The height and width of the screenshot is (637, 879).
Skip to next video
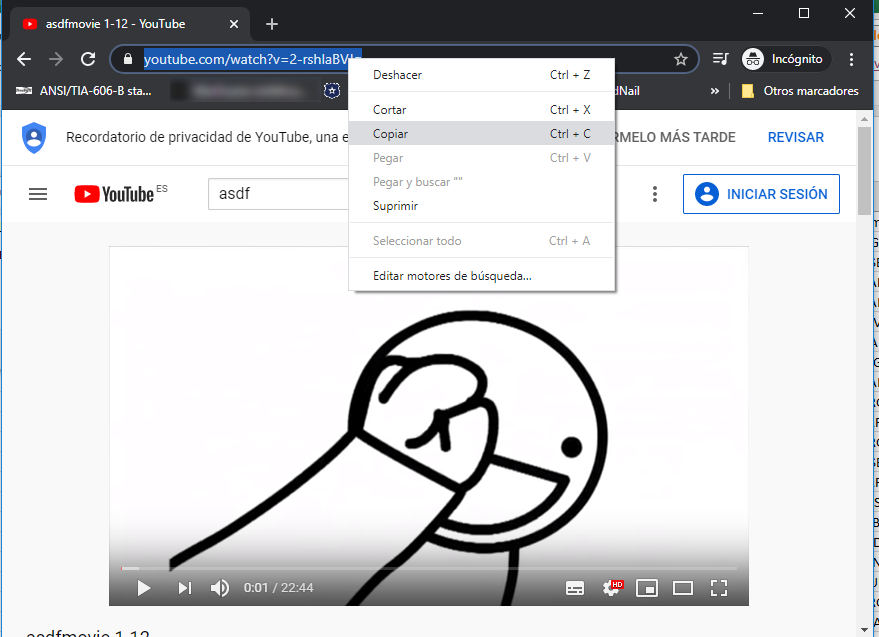pos(184,588)
